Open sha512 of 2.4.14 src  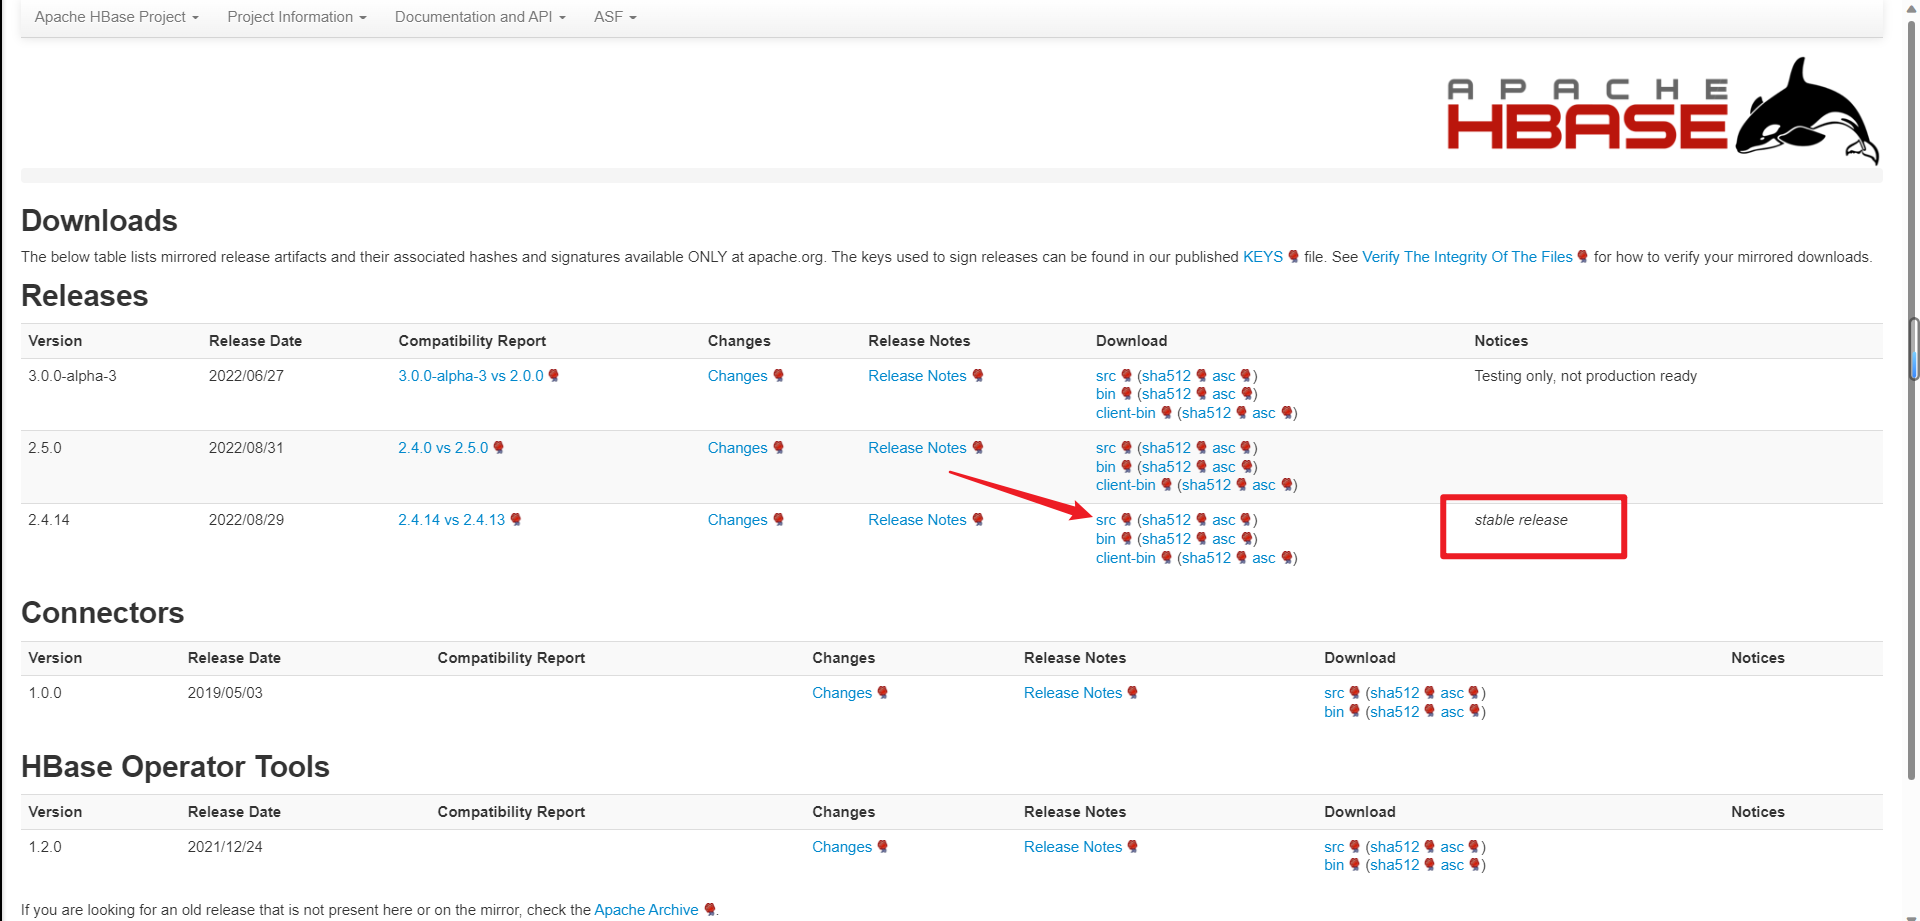pos(1166,520)
